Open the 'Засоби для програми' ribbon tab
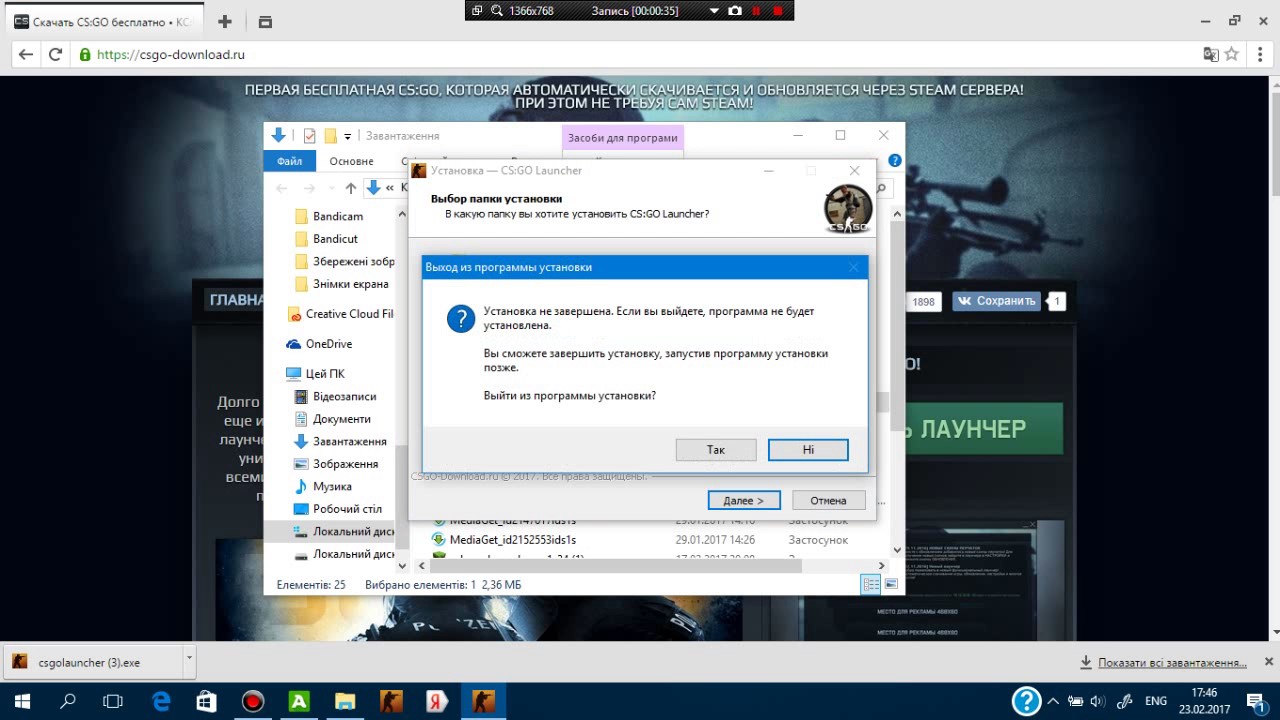Viewport: 1280px width, 720px height. [x=622, y=138]
